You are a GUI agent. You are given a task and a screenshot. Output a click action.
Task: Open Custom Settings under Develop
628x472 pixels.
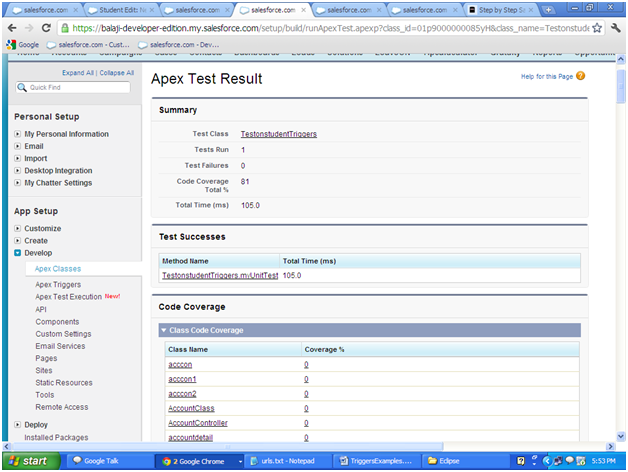[x=63, y=334]
